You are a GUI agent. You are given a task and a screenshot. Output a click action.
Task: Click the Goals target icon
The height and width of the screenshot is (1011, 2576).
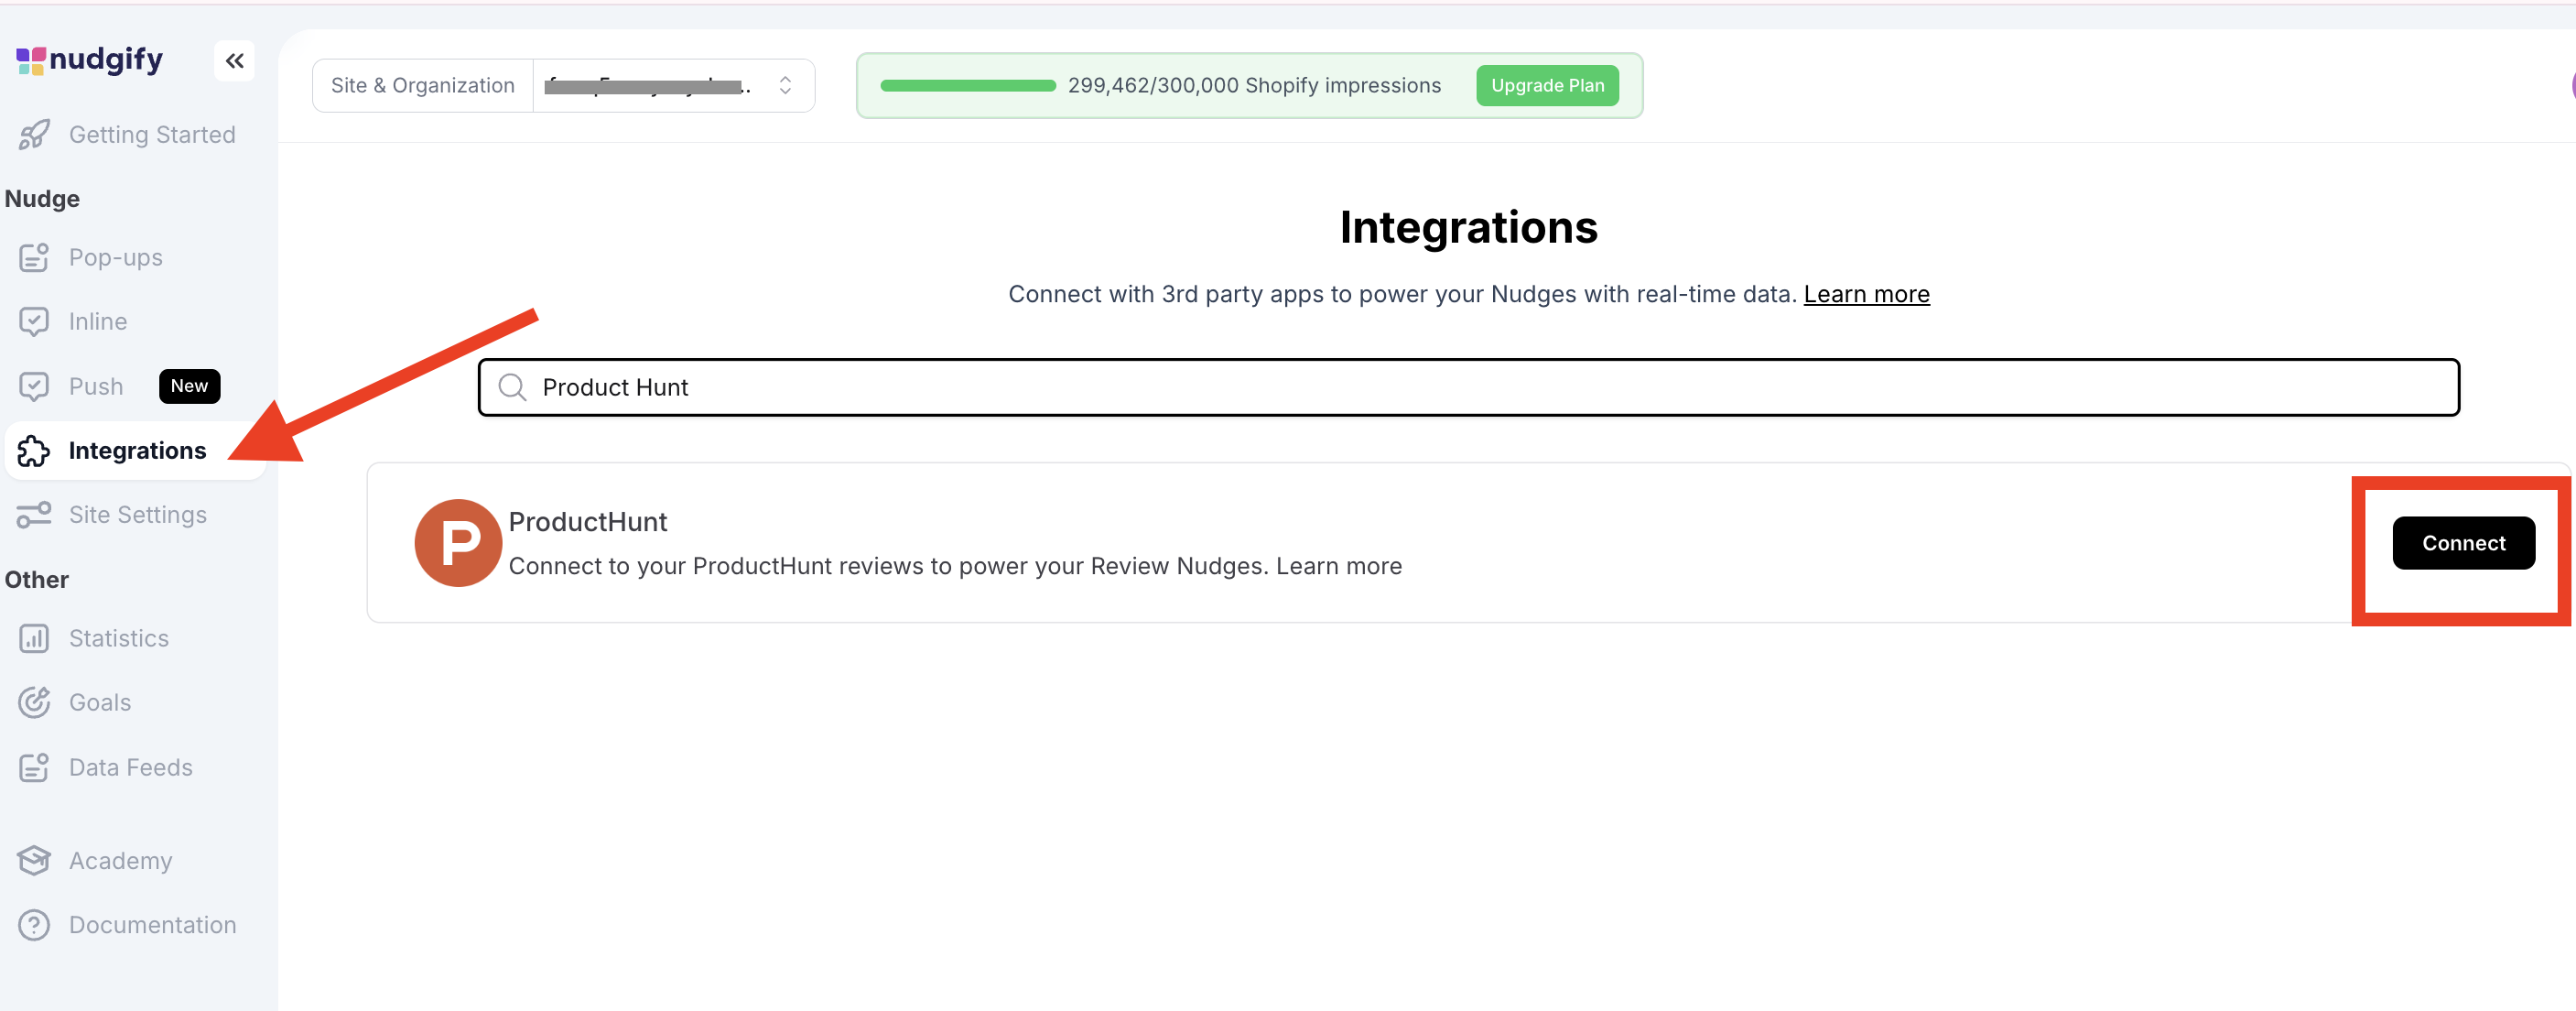pyautogui.click(x=34, y=702)
